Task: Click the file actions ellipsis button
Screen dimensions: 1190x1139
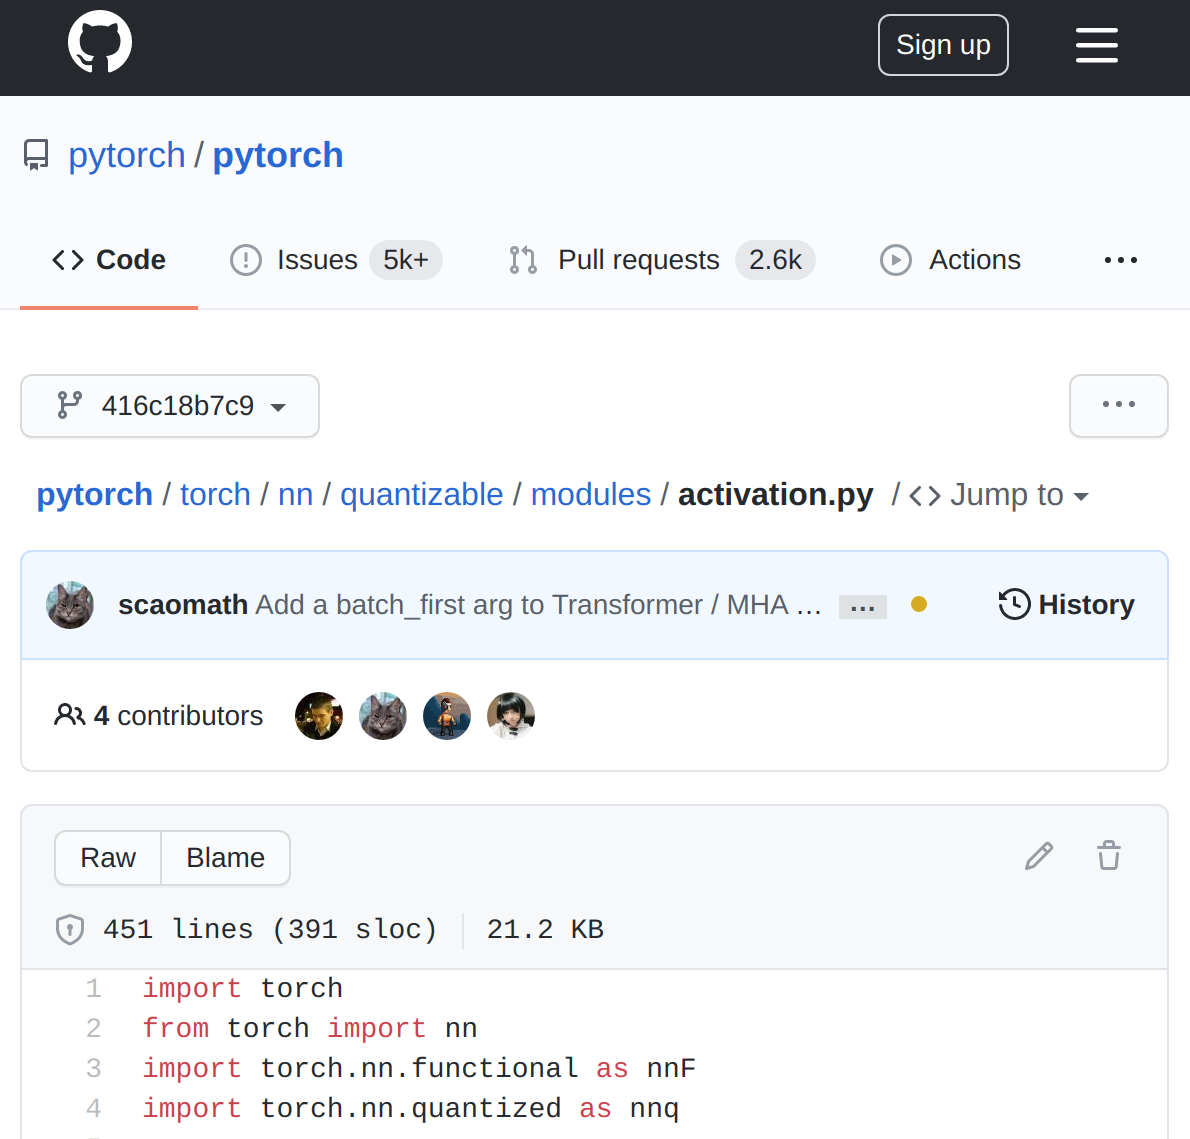Action: tap(1119, 405)
